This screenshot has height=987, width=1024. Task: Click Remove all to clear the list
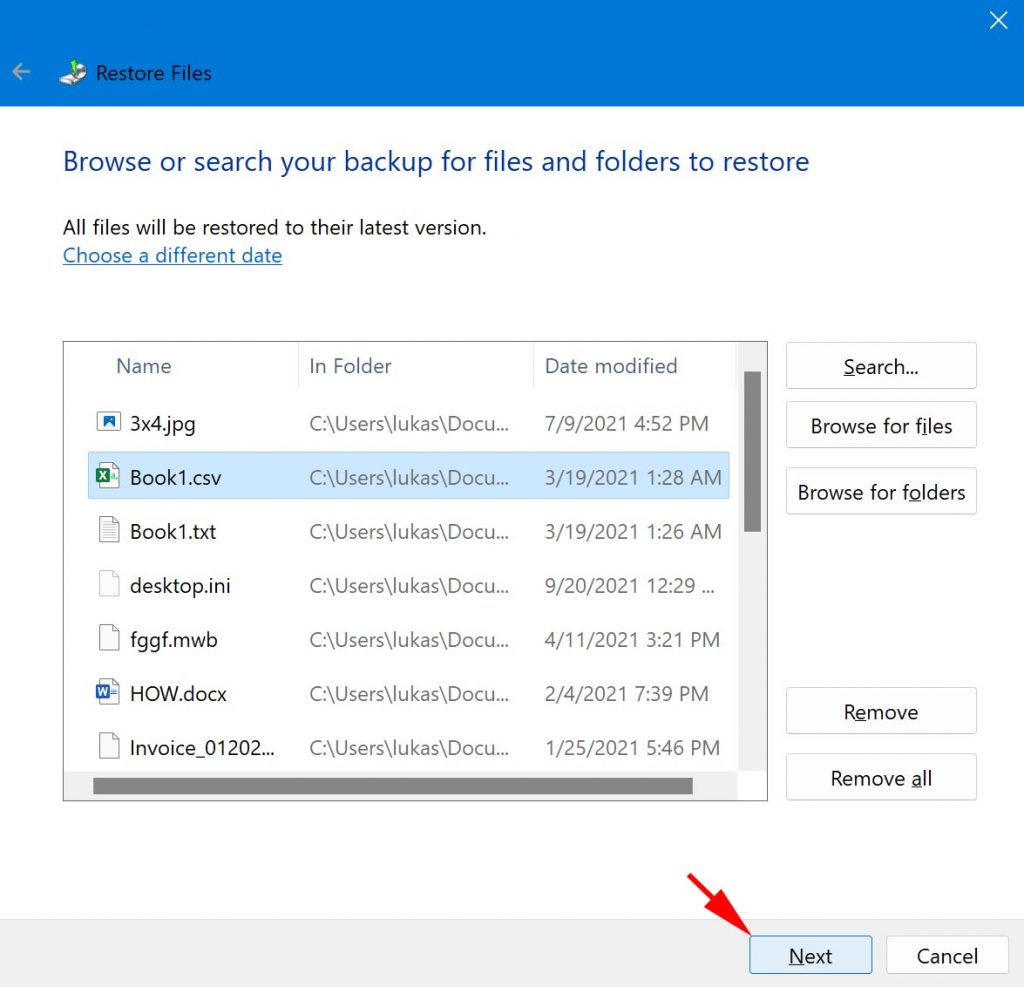880,777
